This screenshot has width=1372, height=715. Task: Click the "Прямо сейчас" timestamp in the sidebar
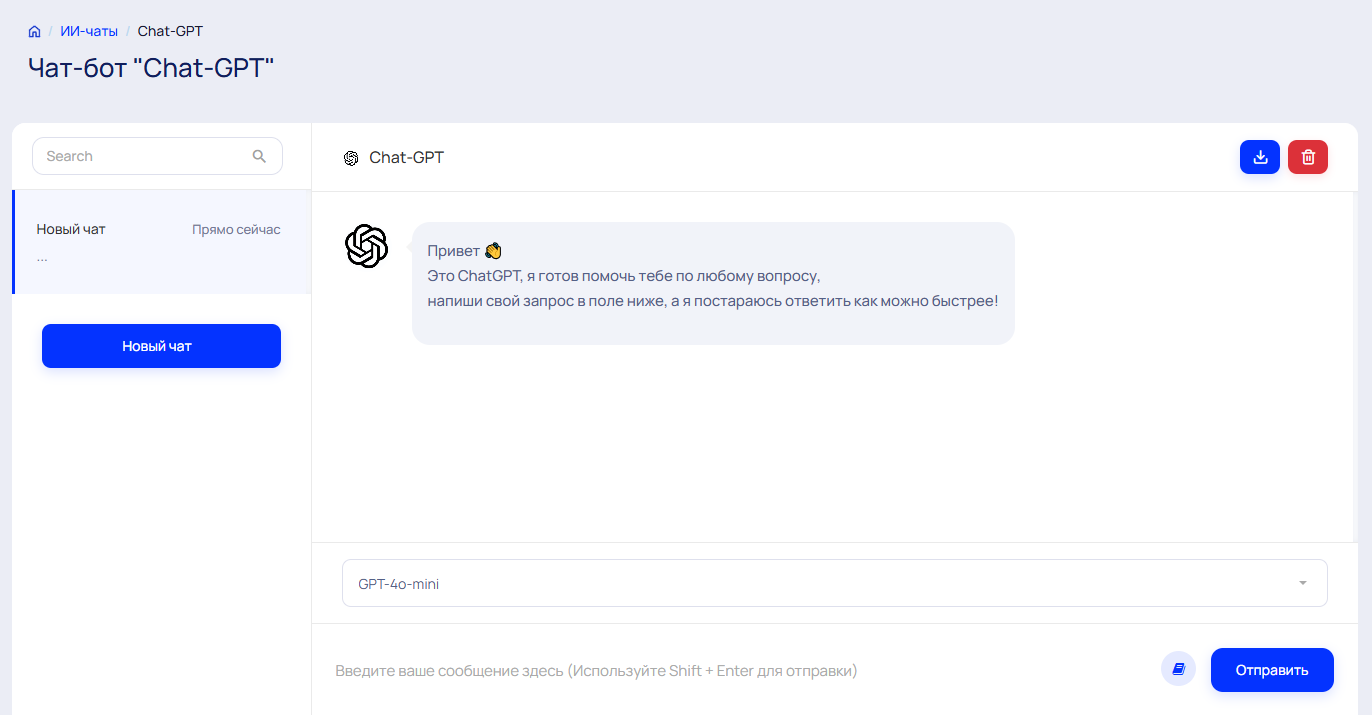pyautogui.click(x=236, y=230)
